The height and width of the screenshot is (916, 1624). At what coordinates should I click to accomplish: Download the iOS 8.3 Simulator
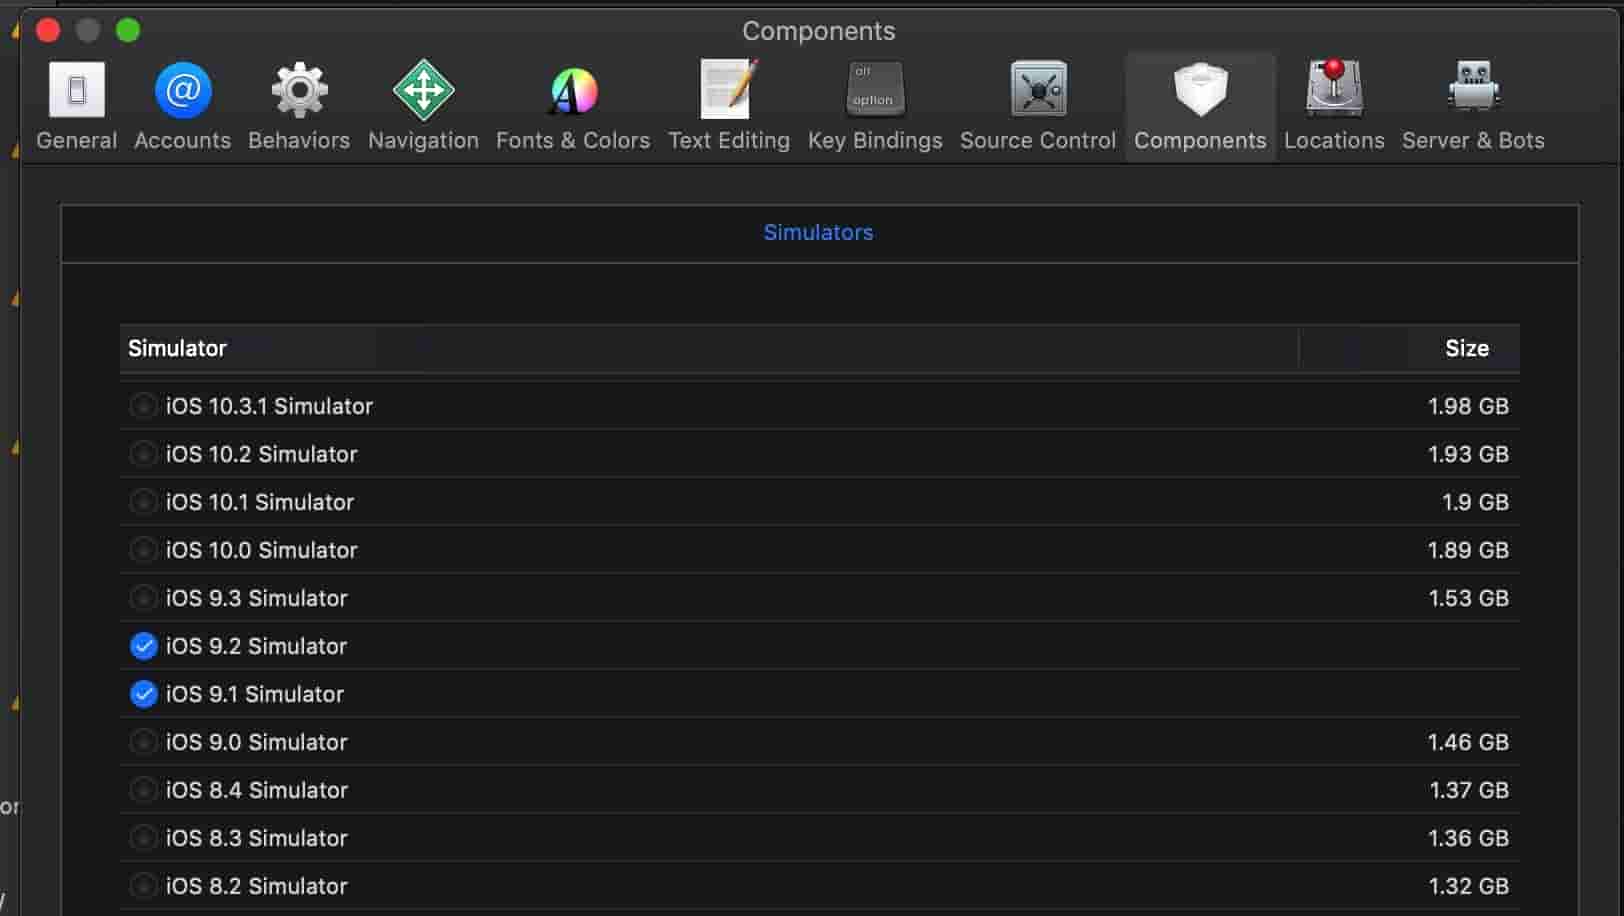point(143,838)
